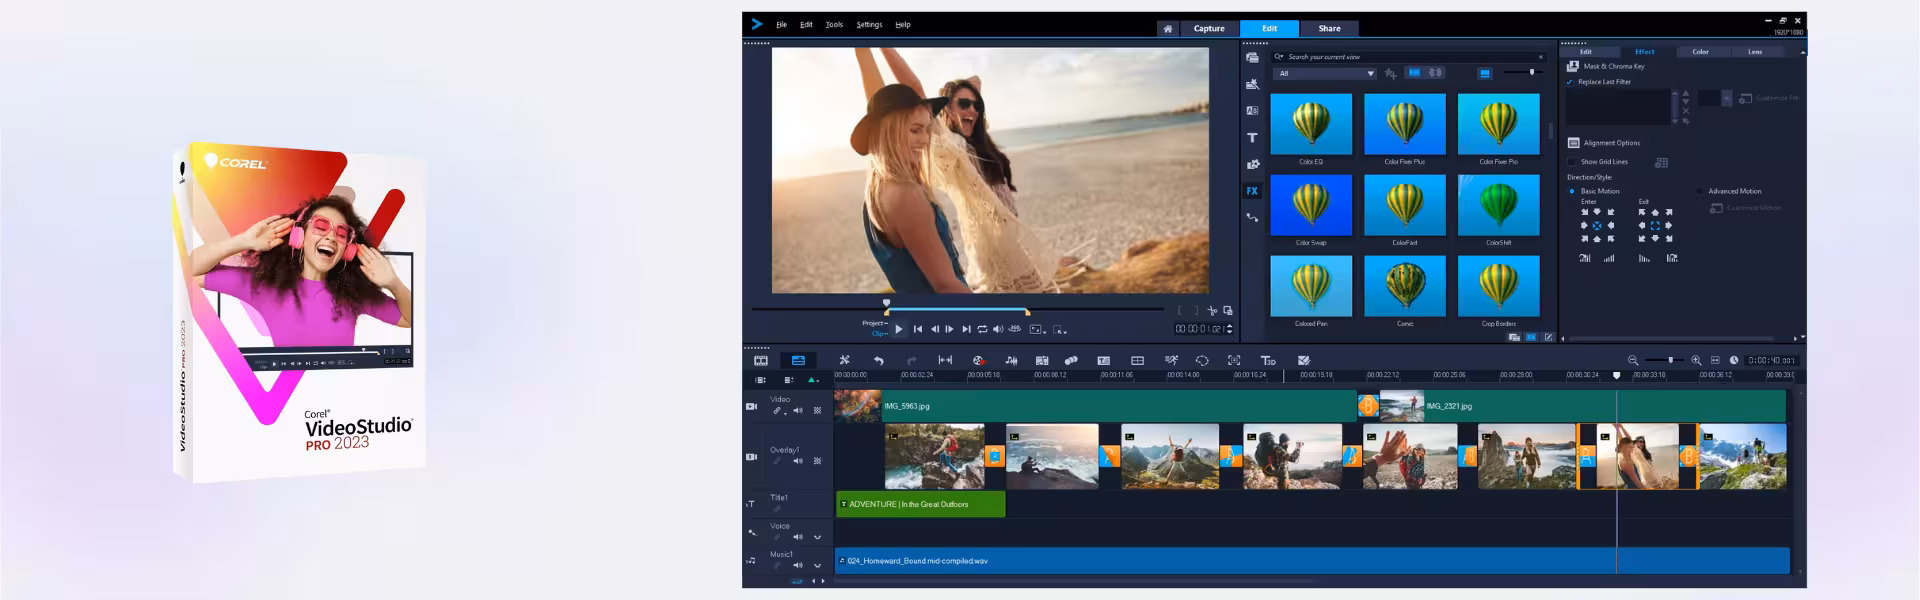The image size is (1920, 600).
Task: Expand the Voice track chevron
Action: click(817, 537)
